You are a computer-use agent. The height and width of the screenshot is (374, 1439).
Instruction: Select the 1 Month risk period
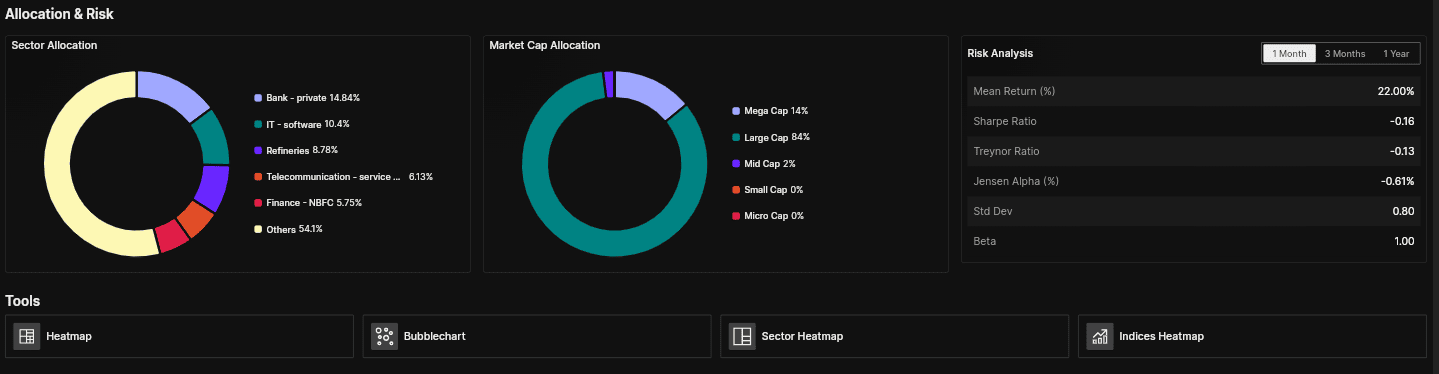(x=1289, y=54)
